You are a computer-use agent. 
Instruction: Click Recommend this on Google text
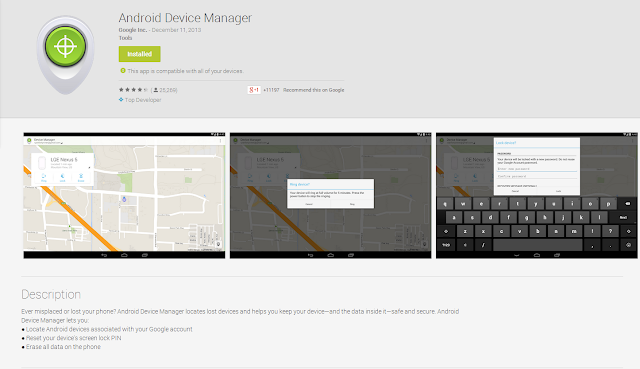click(313, 90)
